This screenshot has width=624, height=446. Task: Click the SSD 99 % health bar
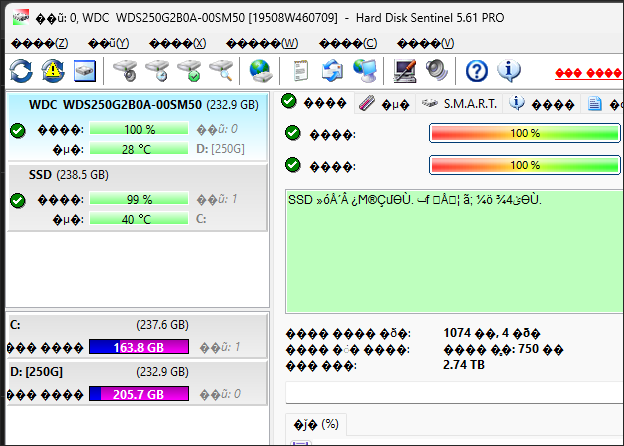coord(139,199)
